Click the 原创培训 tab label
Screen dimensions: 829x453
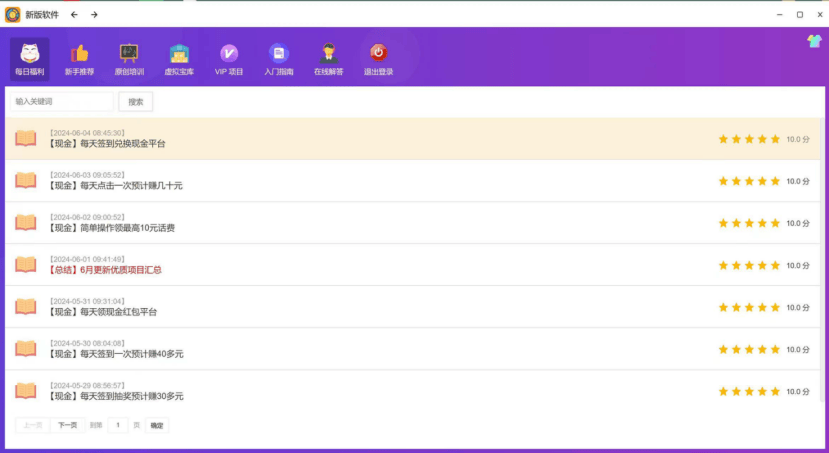click(x=129, y=72)
